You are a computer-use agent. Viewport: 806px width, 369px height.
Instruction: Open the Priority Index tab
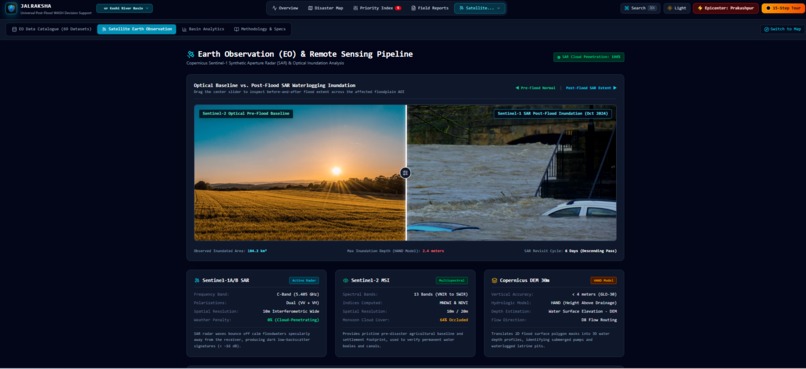(377, 8)
